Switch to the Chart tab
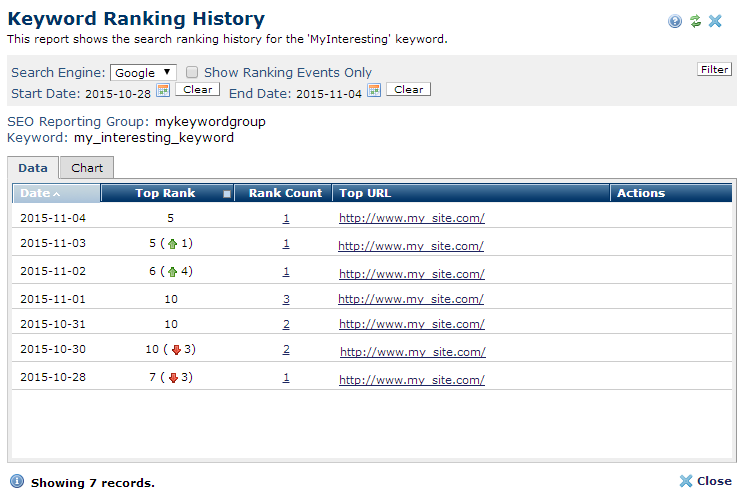 [x=87, y=168]
